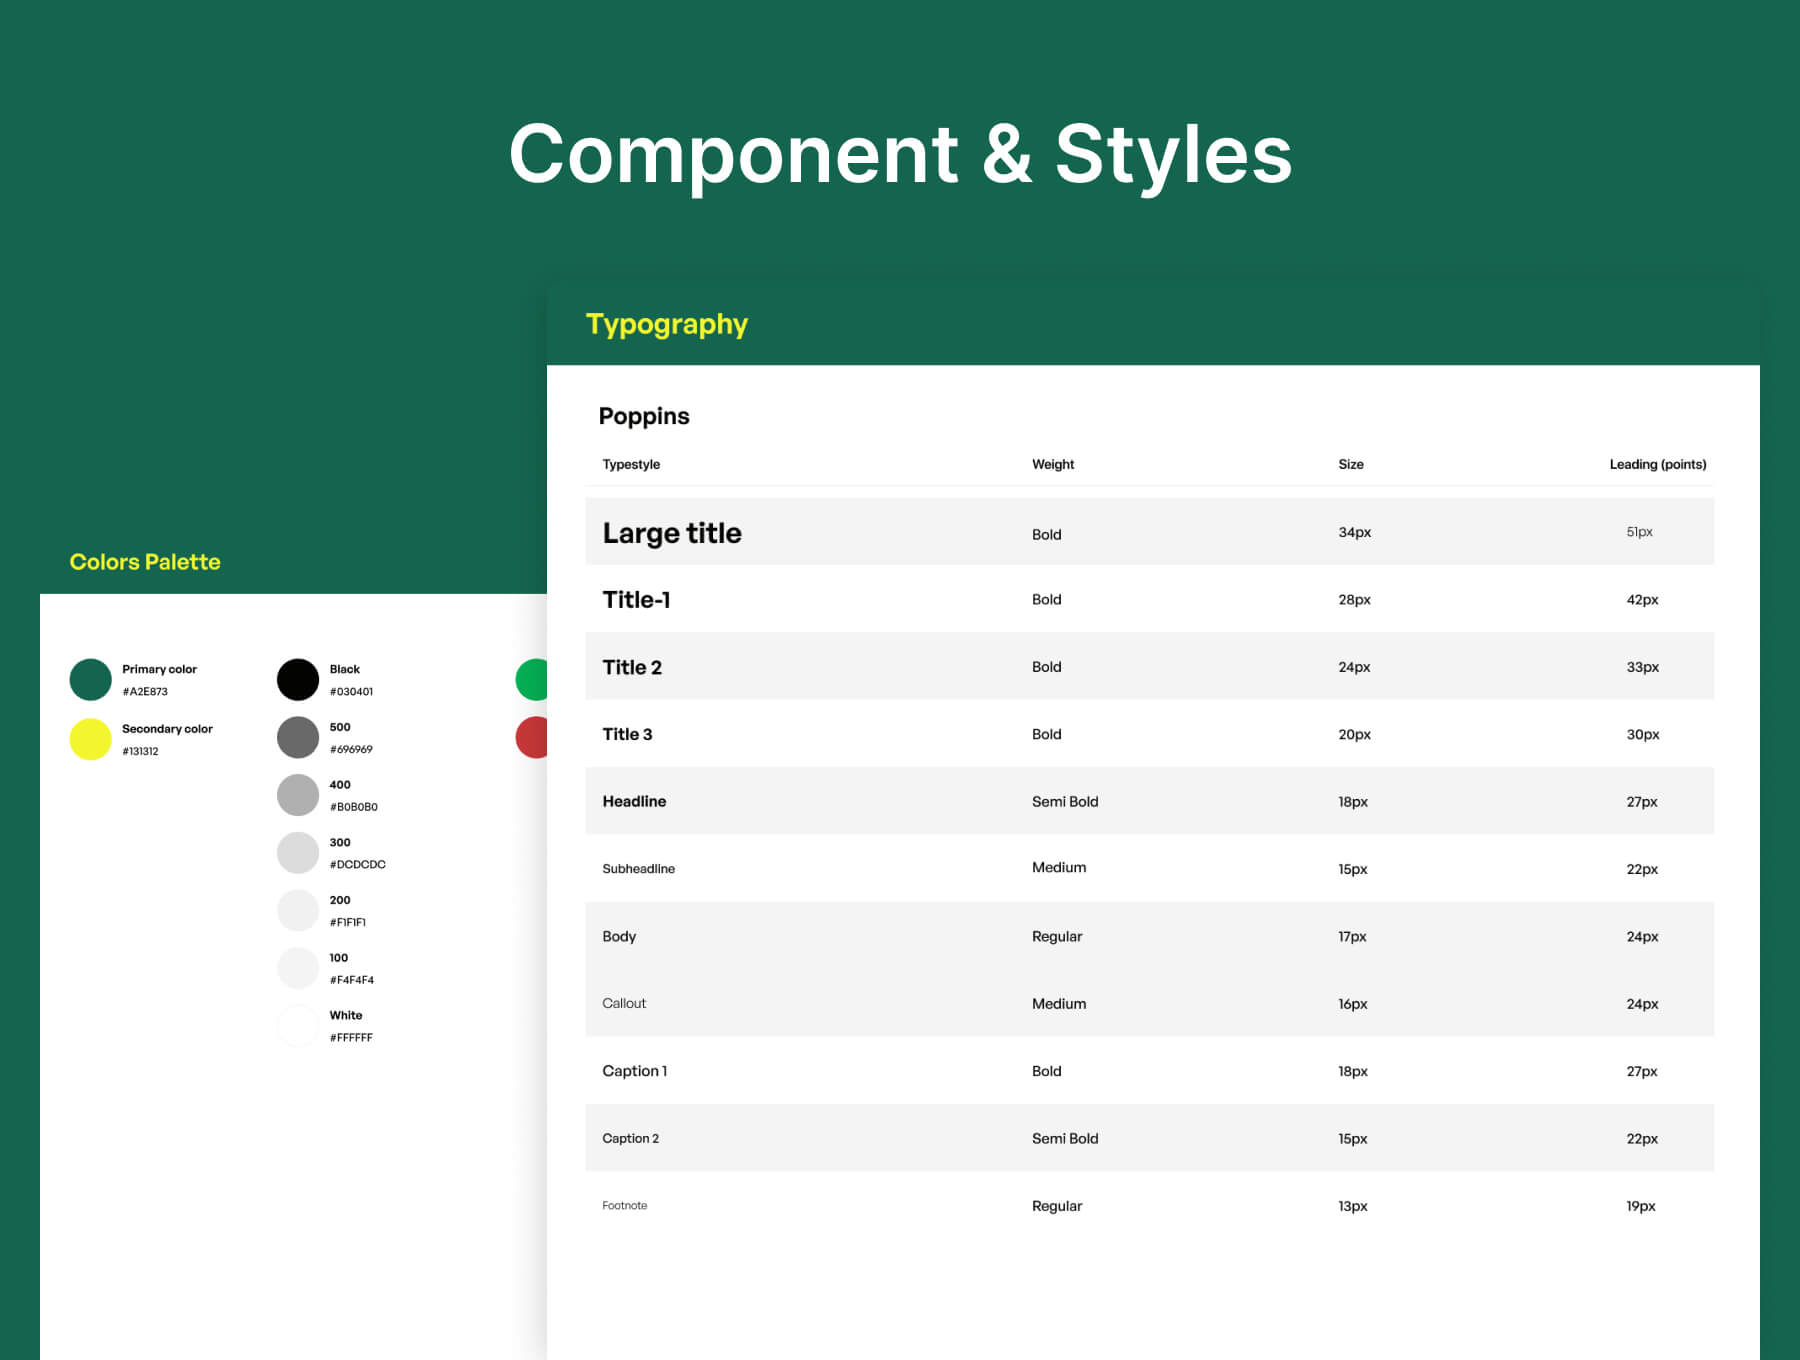
Task: Select the Title-1 typestyle label
Action: tap(636, 600)
